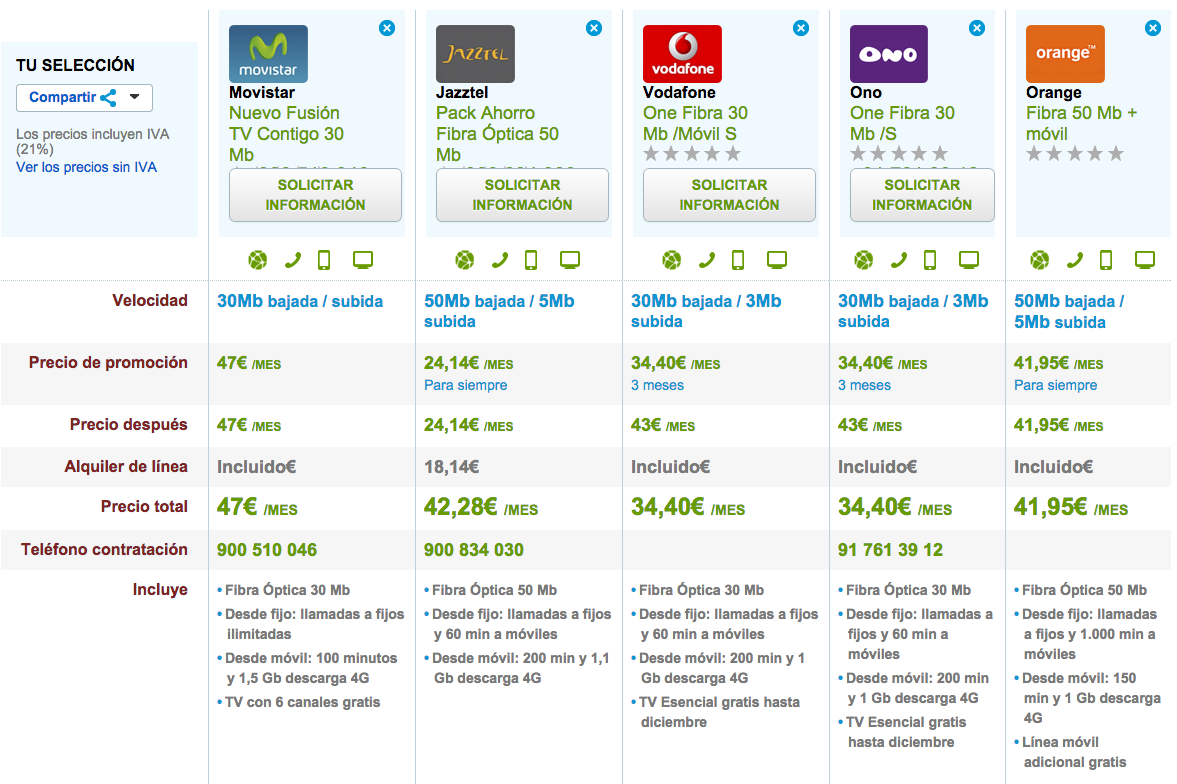The height and width of the screenshot is (784, 1177).
Task: Click the phone handset icon under Jazztel
Action: (x=499, y=260)
